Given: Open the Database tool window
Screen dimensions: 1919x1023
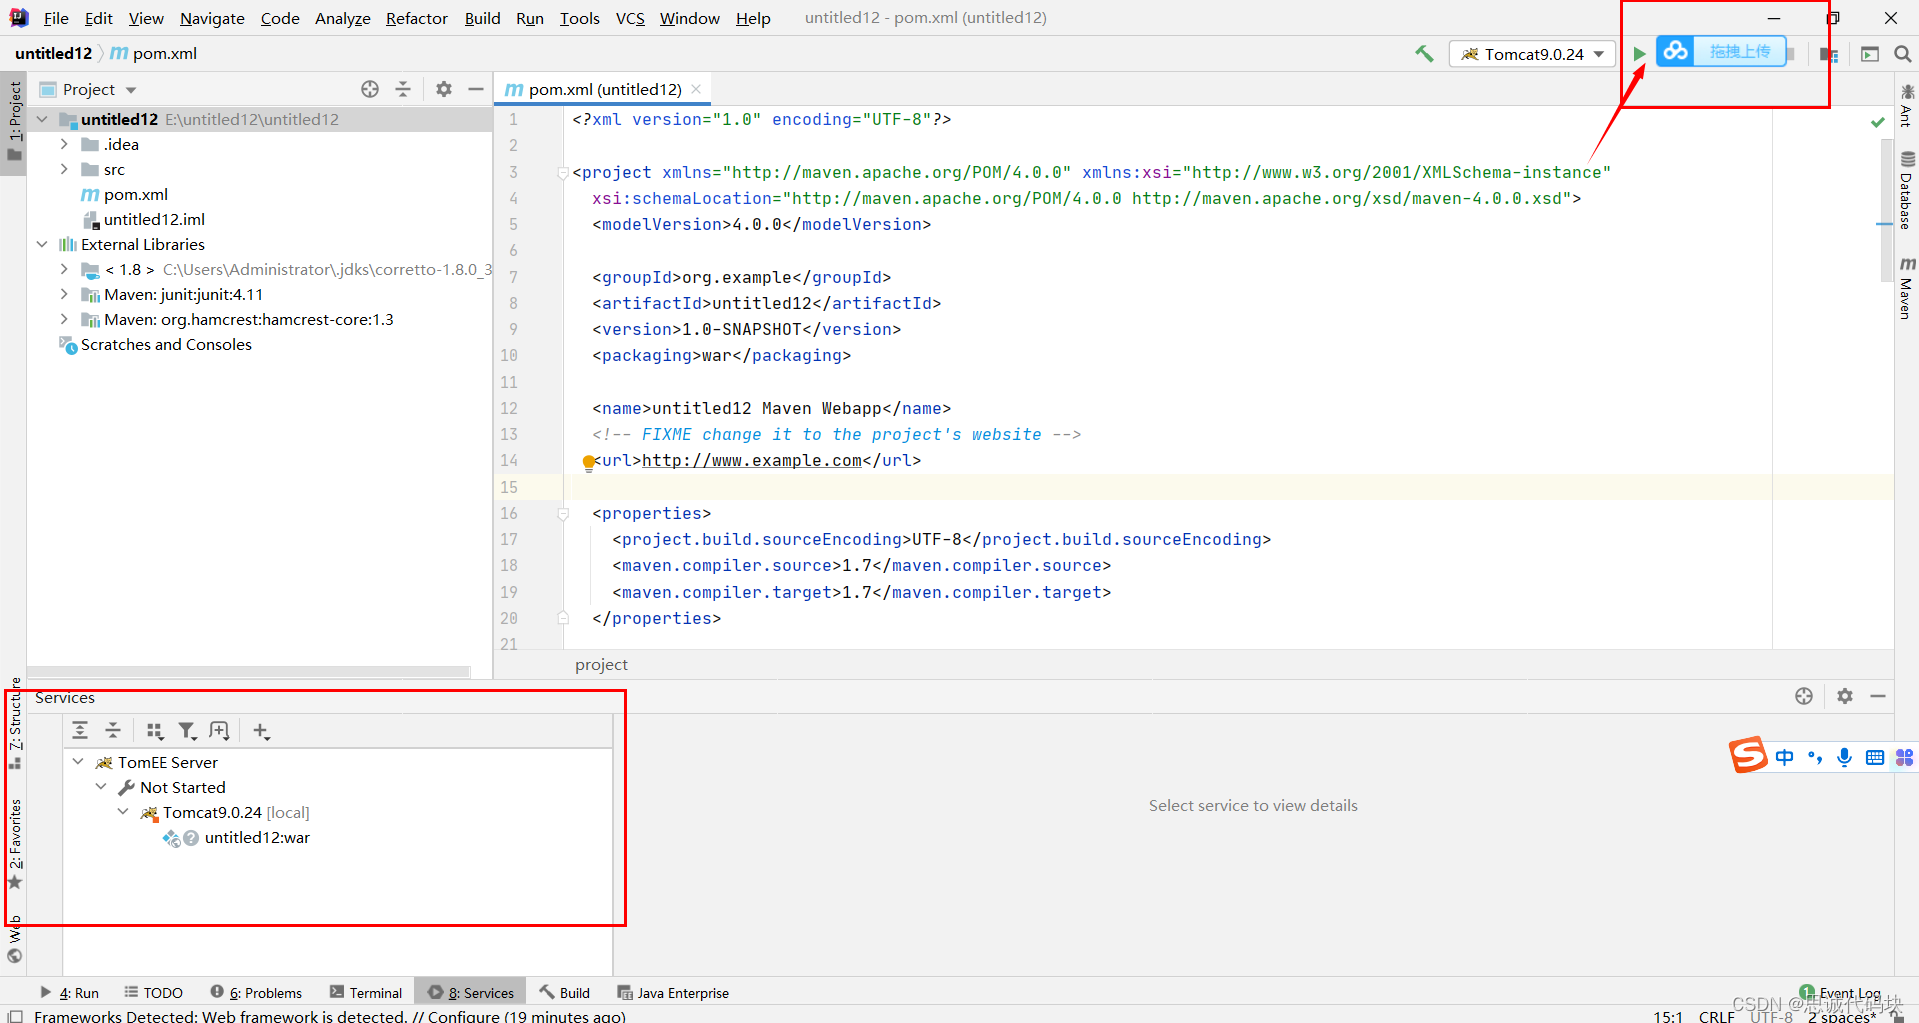Looking at the screenshot, I should click(x=1907, y=192).
